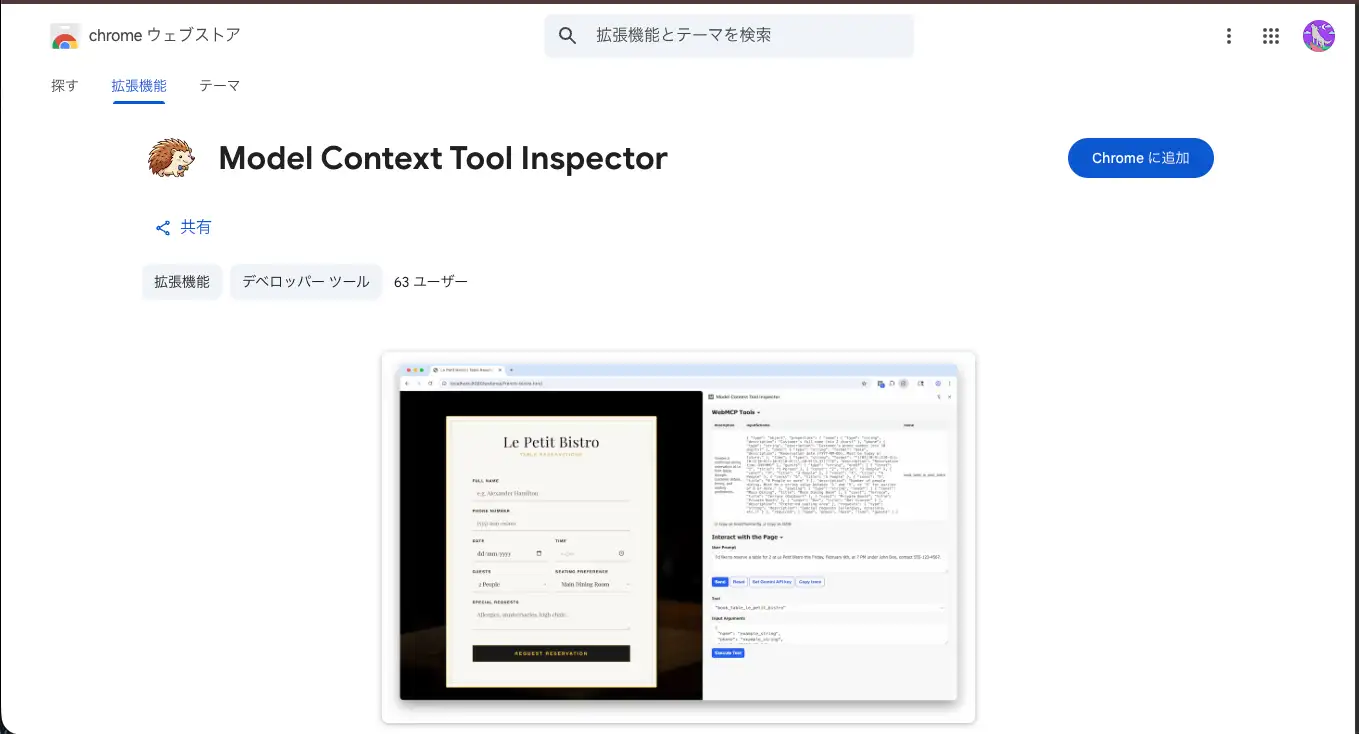Viewport: 1359px width, 734px height.
Task: Click the デベロッパー ツール category chip
Action: (x=306, y=282)
